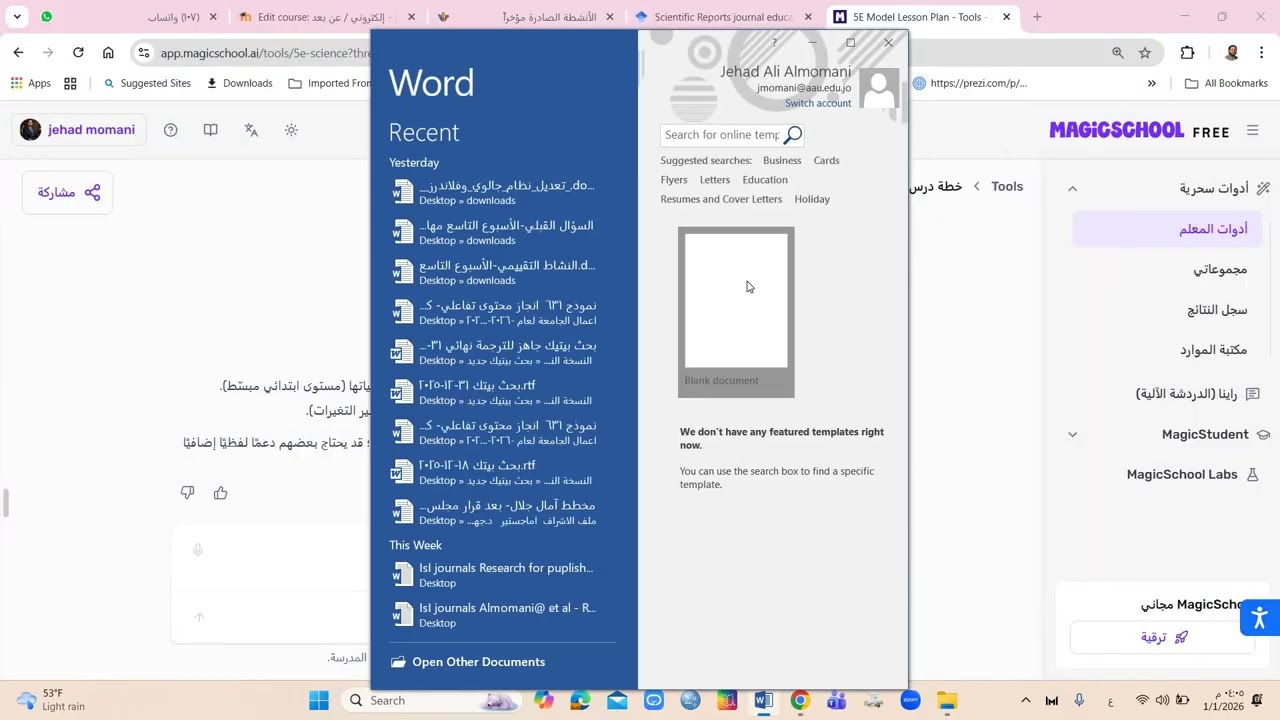This screenshot has height=720, width=1280.
Task: Open the Apps bookmarks shortcut
Action: click(30, 83)
